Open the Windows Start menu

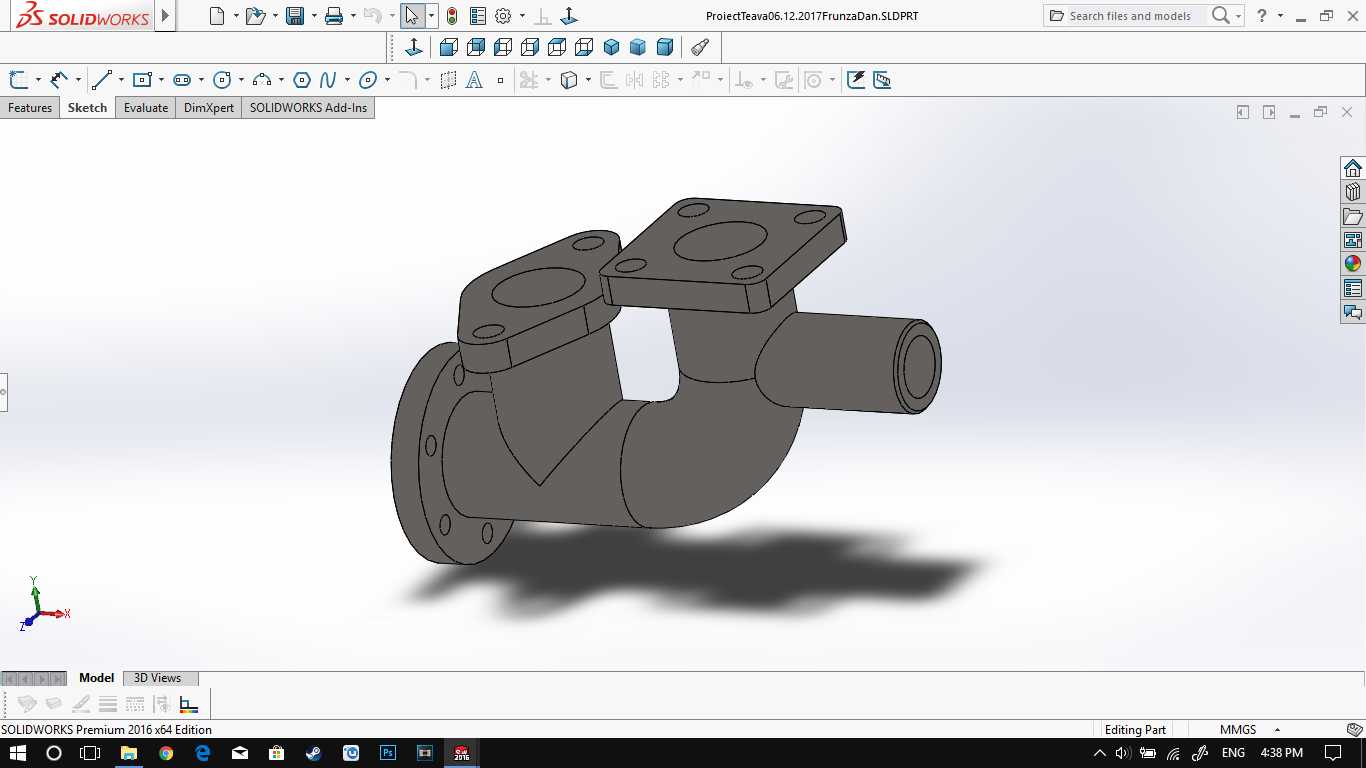(x=17, y=753)
